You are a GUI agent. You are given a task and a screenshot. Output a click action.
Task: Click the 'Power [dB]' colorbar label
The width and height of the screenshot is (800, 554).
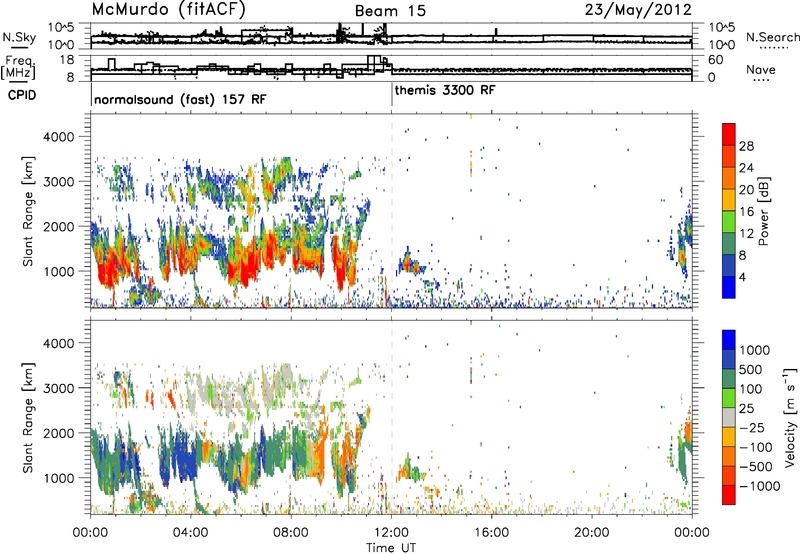coord(763,211)
